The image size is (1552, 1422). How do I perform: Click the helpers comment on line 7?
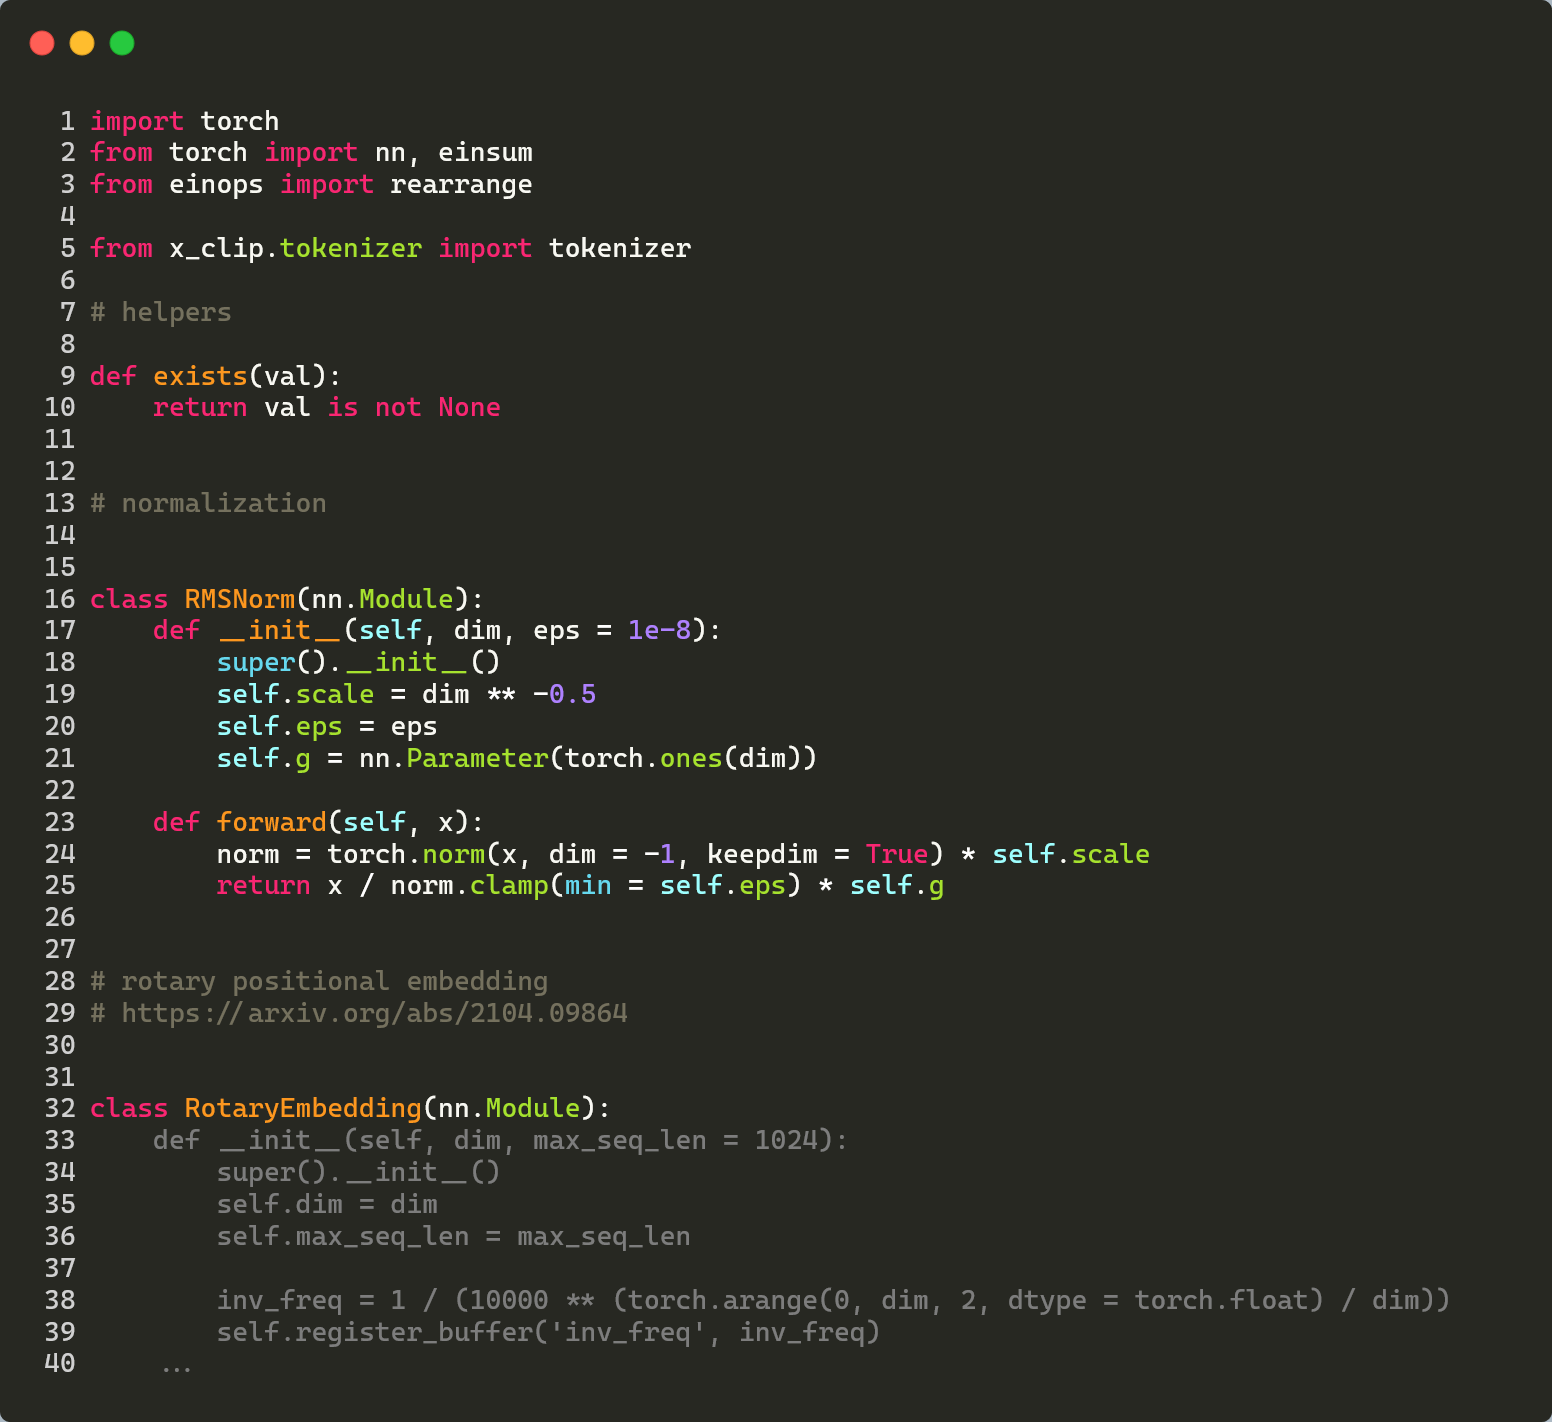click(160, 312)
